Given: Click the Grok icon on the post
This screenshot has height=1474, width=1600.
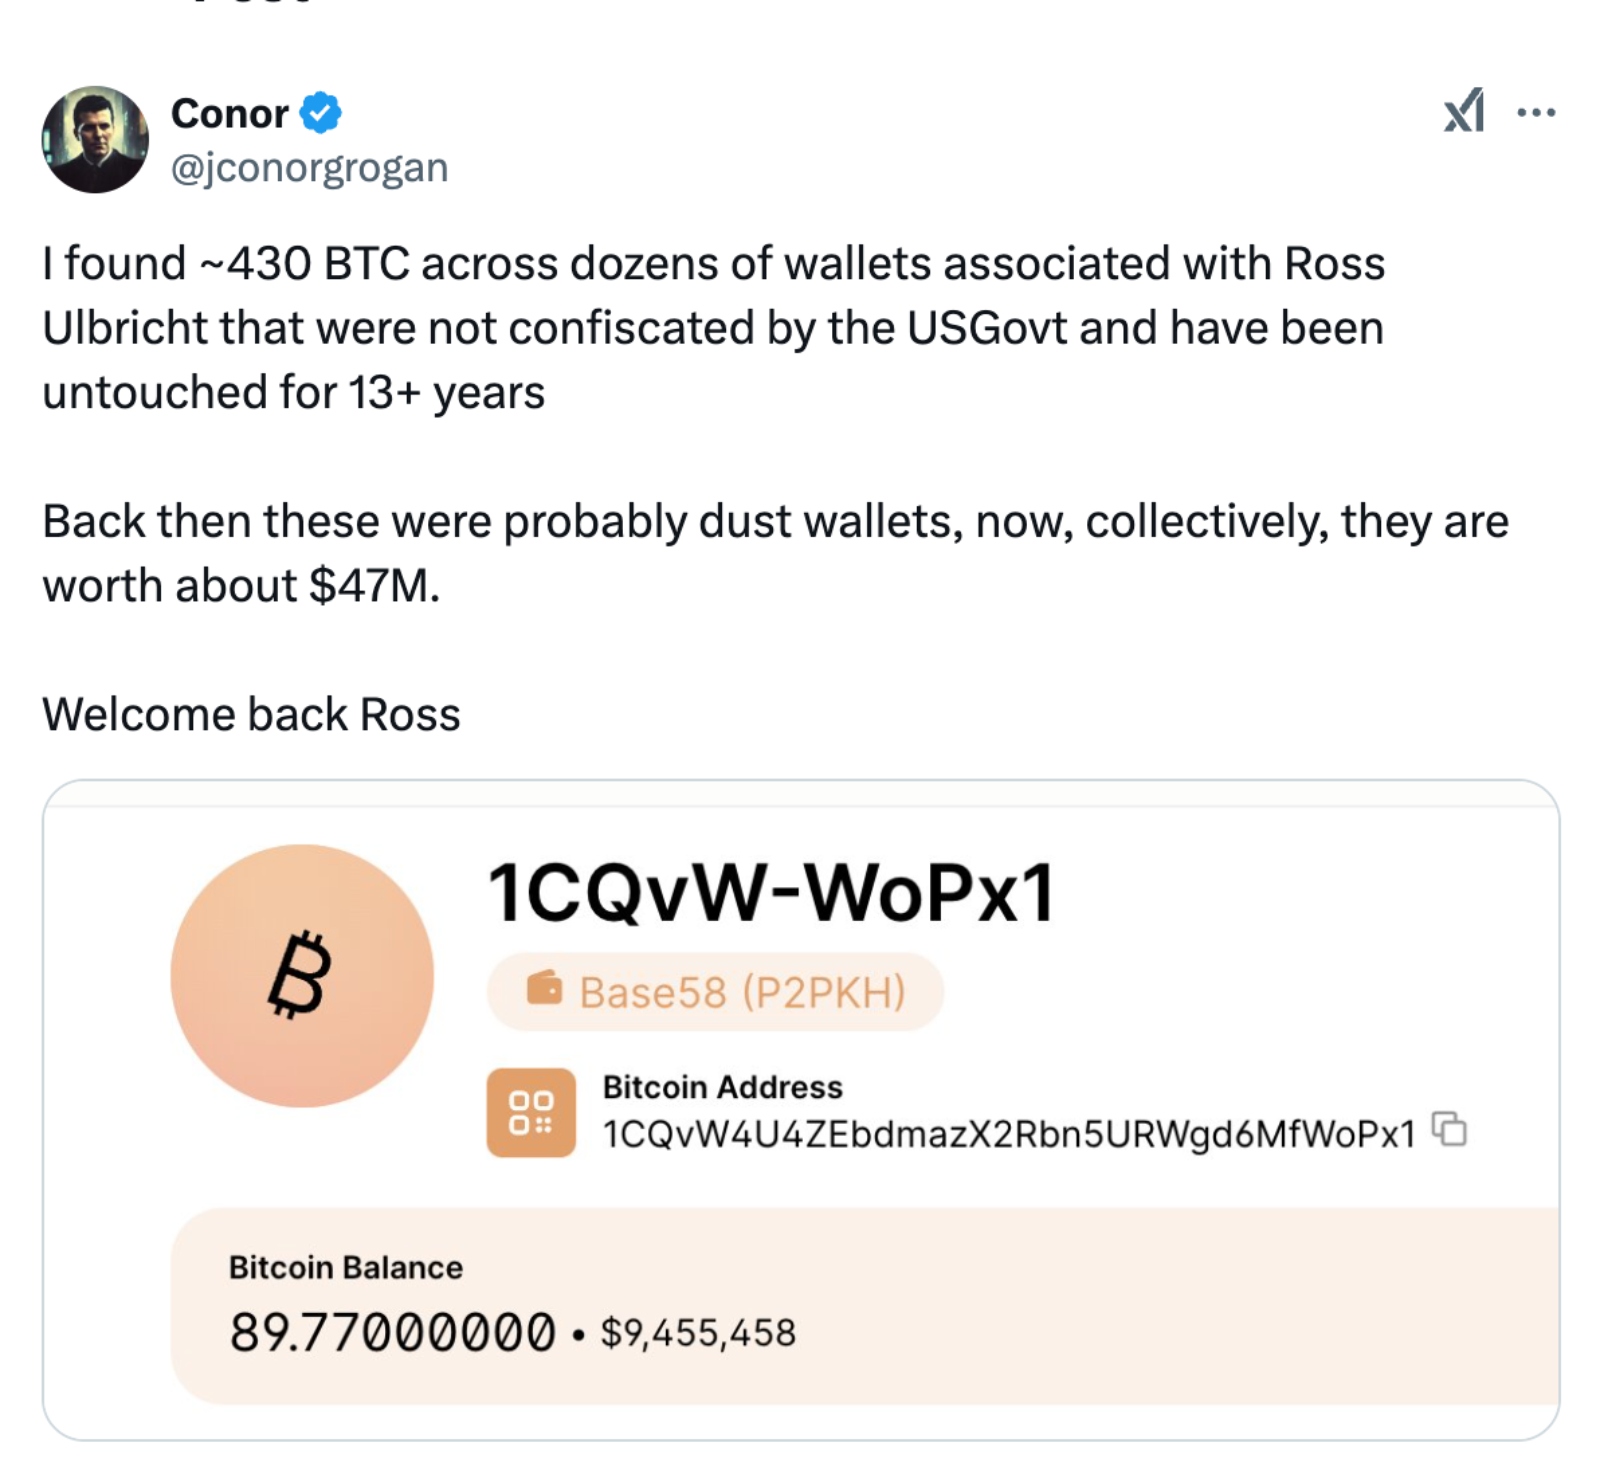Looking at the screenshot, I should point(1463,111).
